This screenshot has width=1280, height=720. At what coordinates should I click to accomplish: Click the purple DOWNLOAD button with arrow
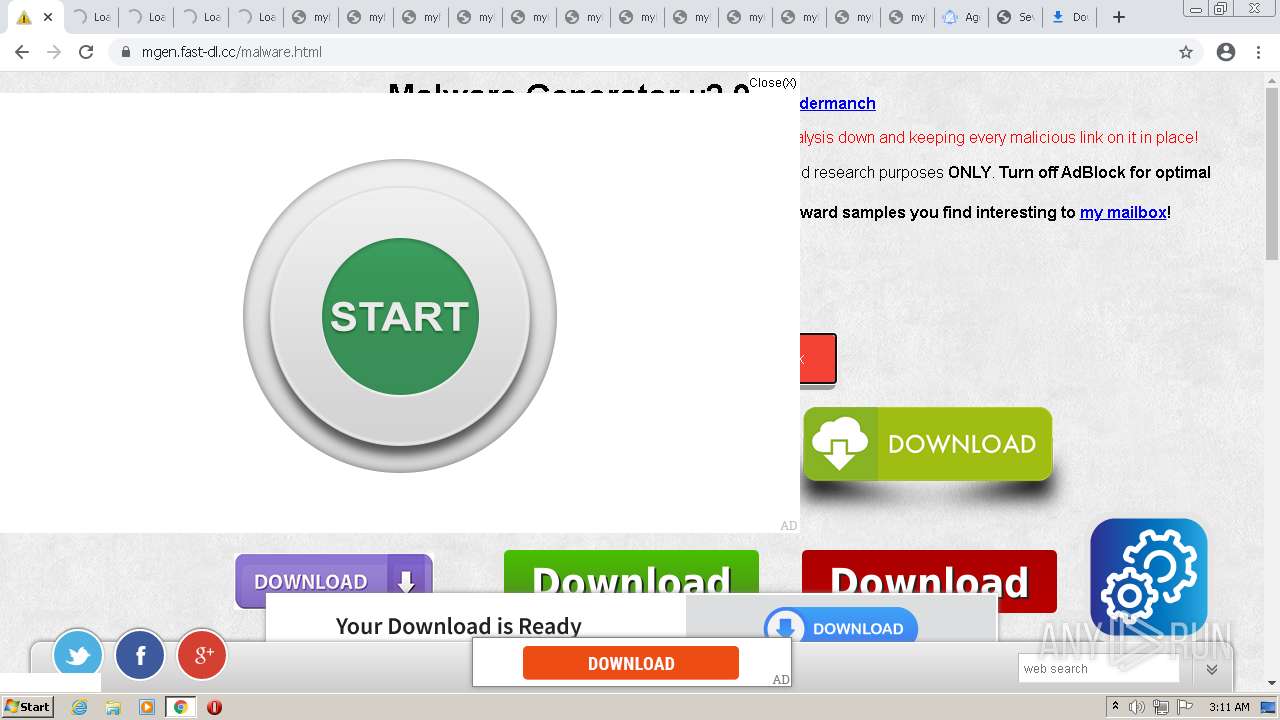pyautogui.click(x=334, y=581)
